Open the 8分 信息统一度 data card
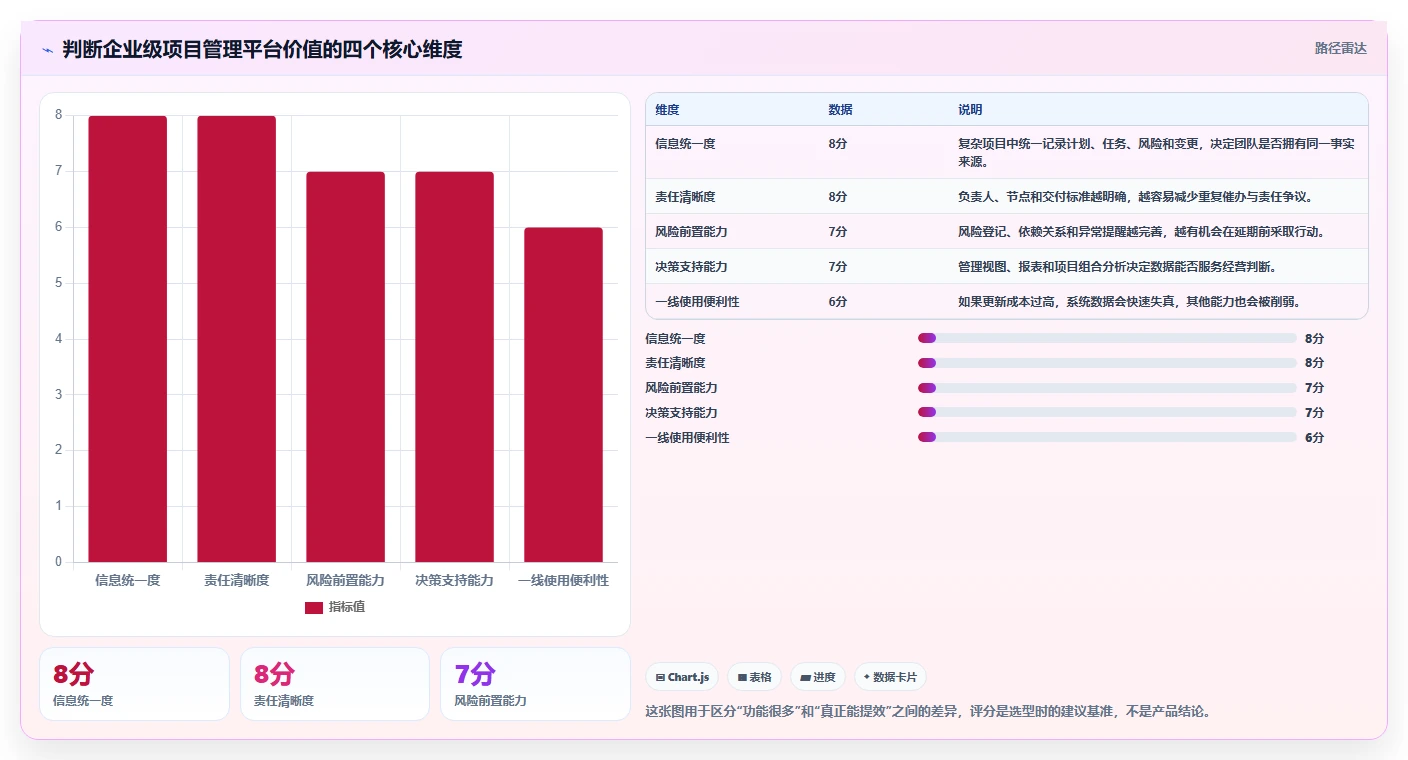 pyautogui.click(x=134, y=684)
